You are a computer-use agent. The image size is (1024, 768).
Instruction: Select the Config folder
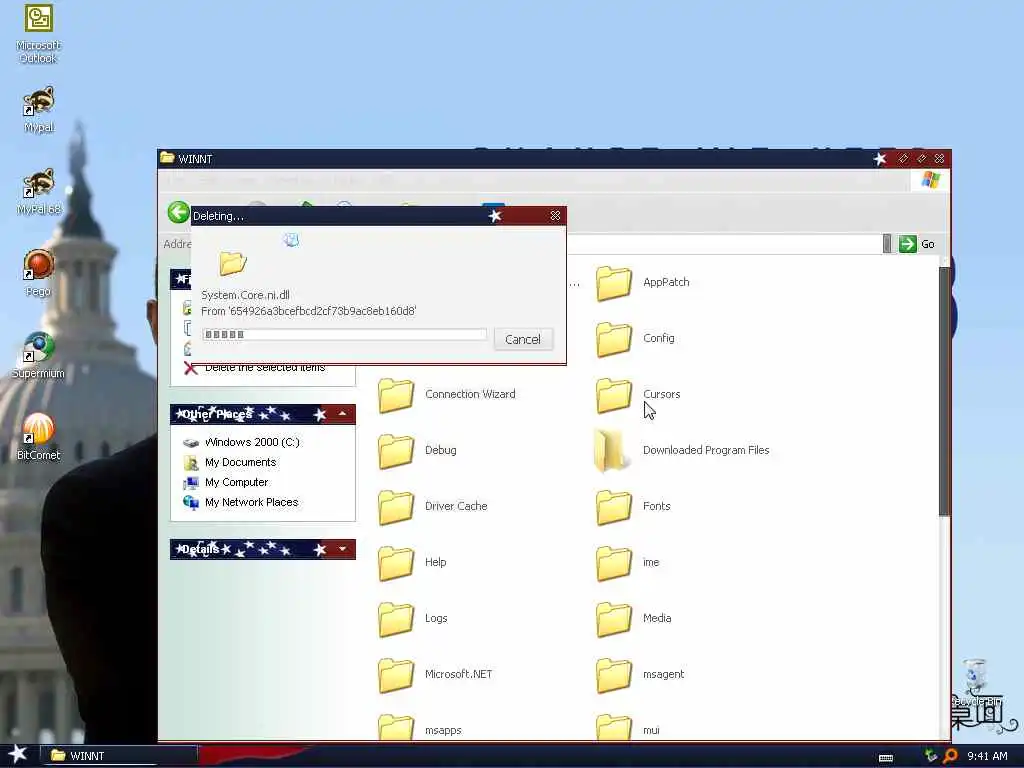point(635,339)
